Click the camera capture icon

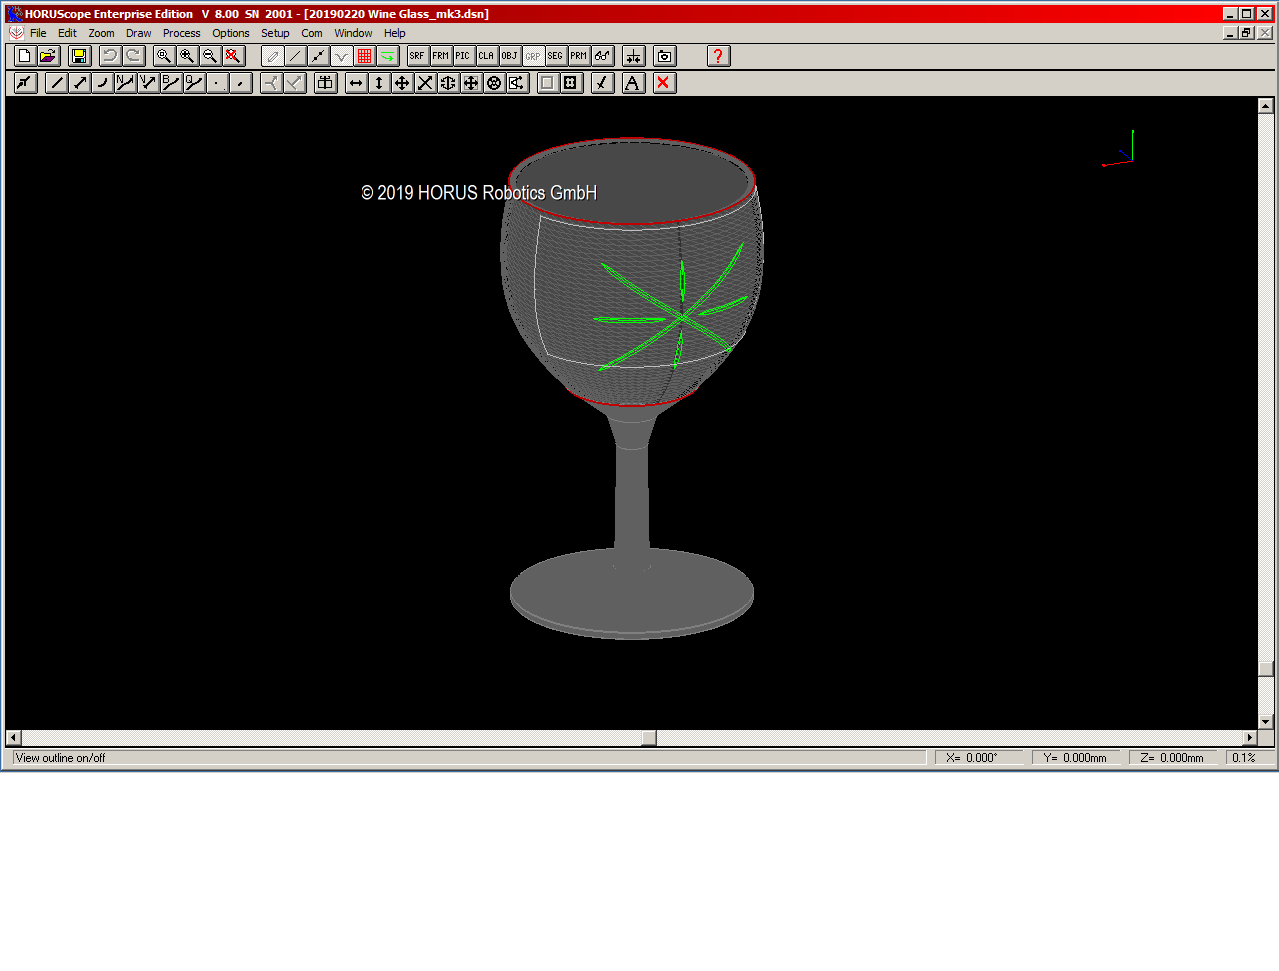664,56
